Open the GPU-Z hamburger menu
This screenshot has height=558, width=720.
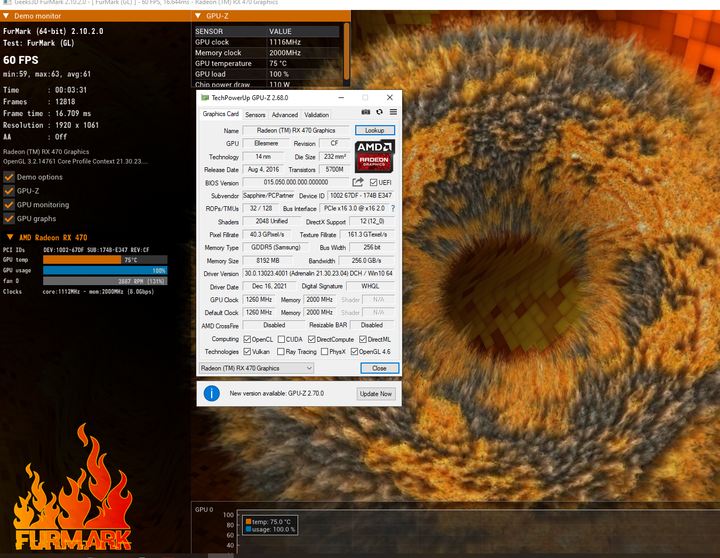tap(394, 112)
